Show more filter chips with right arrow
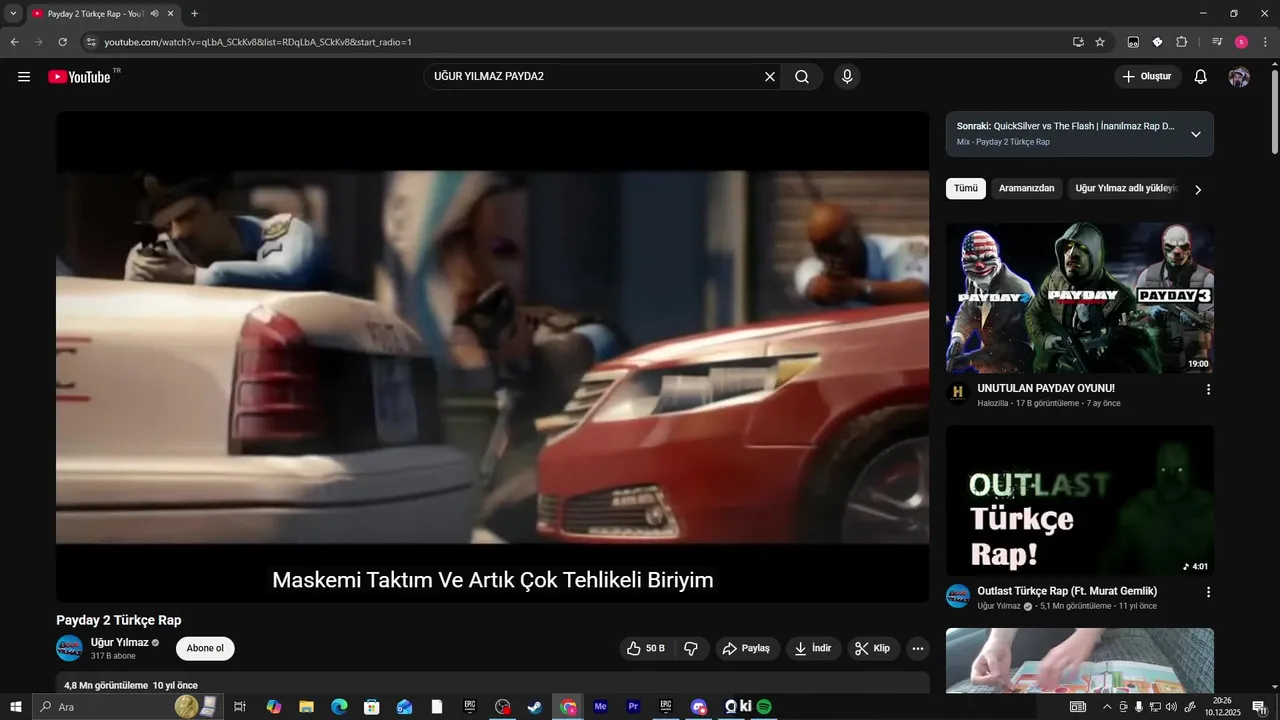This screenshot has height=720, width=1280. [1198, 189]
